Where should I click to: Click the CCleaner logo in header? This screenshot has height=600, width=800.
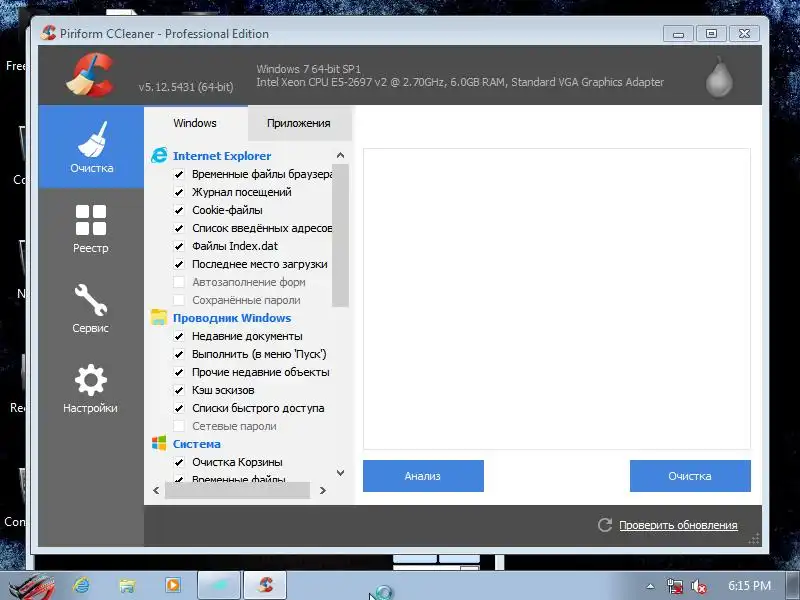(x=90, y=75)
